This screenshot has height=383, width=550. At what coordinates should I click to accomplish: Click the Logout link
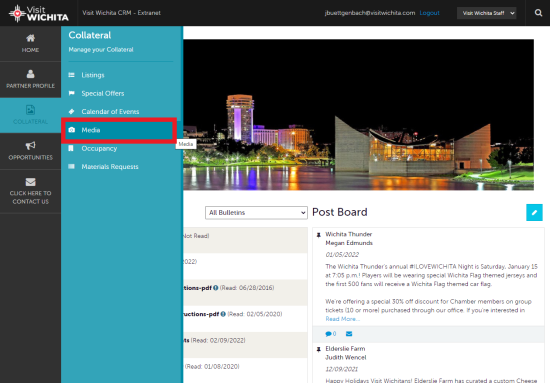click(429, 13)
